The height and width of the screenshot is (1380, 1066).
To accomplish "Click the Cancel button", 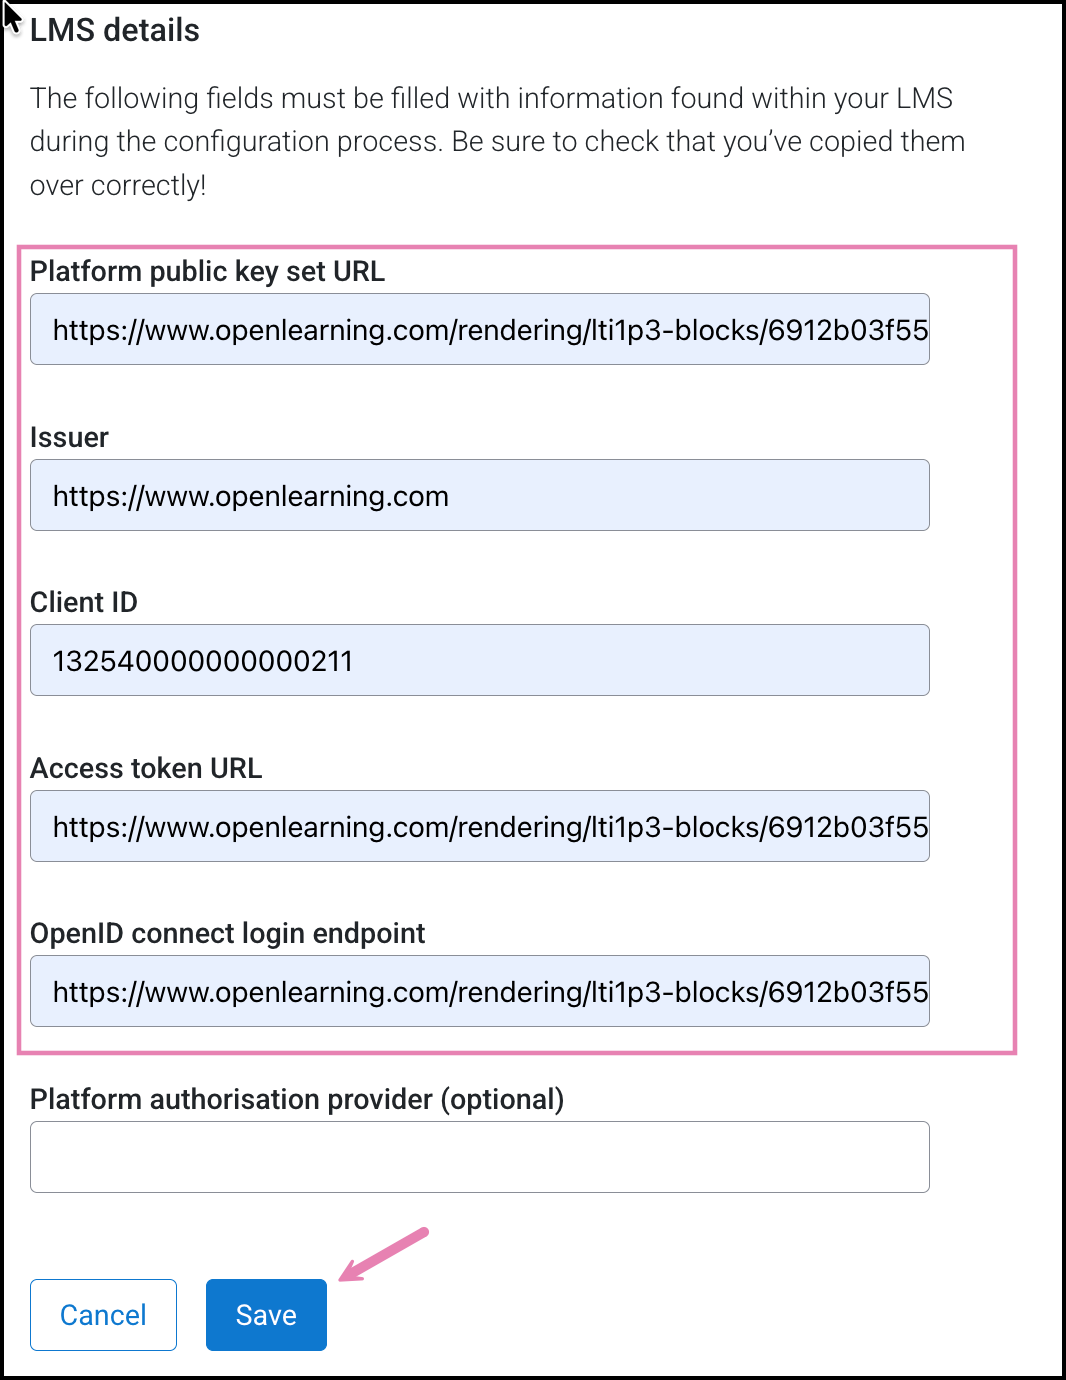I will click(x=103, y=1315).
